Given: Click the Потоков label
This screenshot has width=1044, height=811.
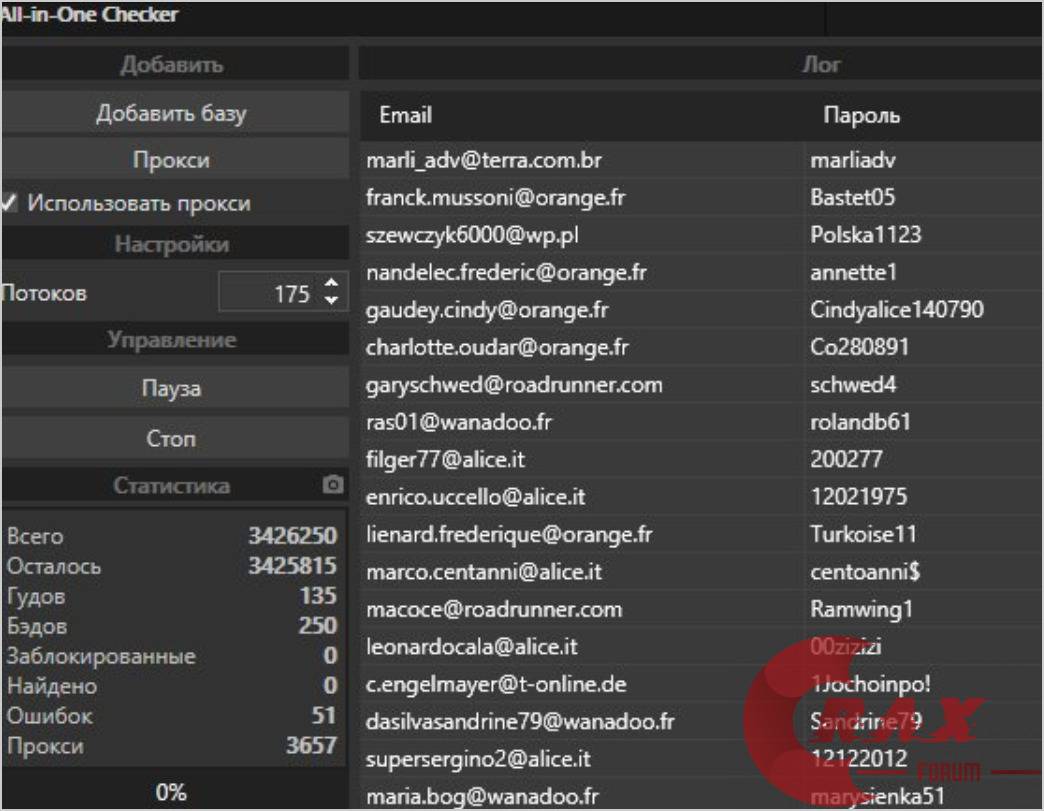Looking at the screenshot, I should [x=44, y=293].
